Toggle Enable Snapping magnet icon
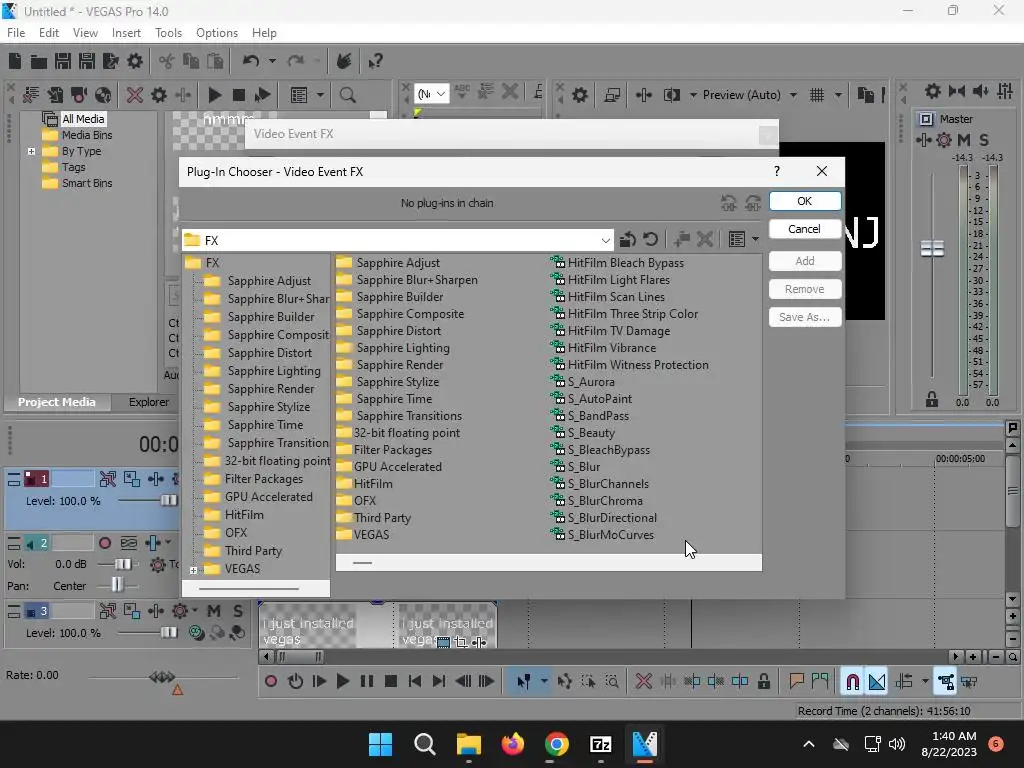The height and width of the screenshot is (768, 1024). click(x=852, y=682)
